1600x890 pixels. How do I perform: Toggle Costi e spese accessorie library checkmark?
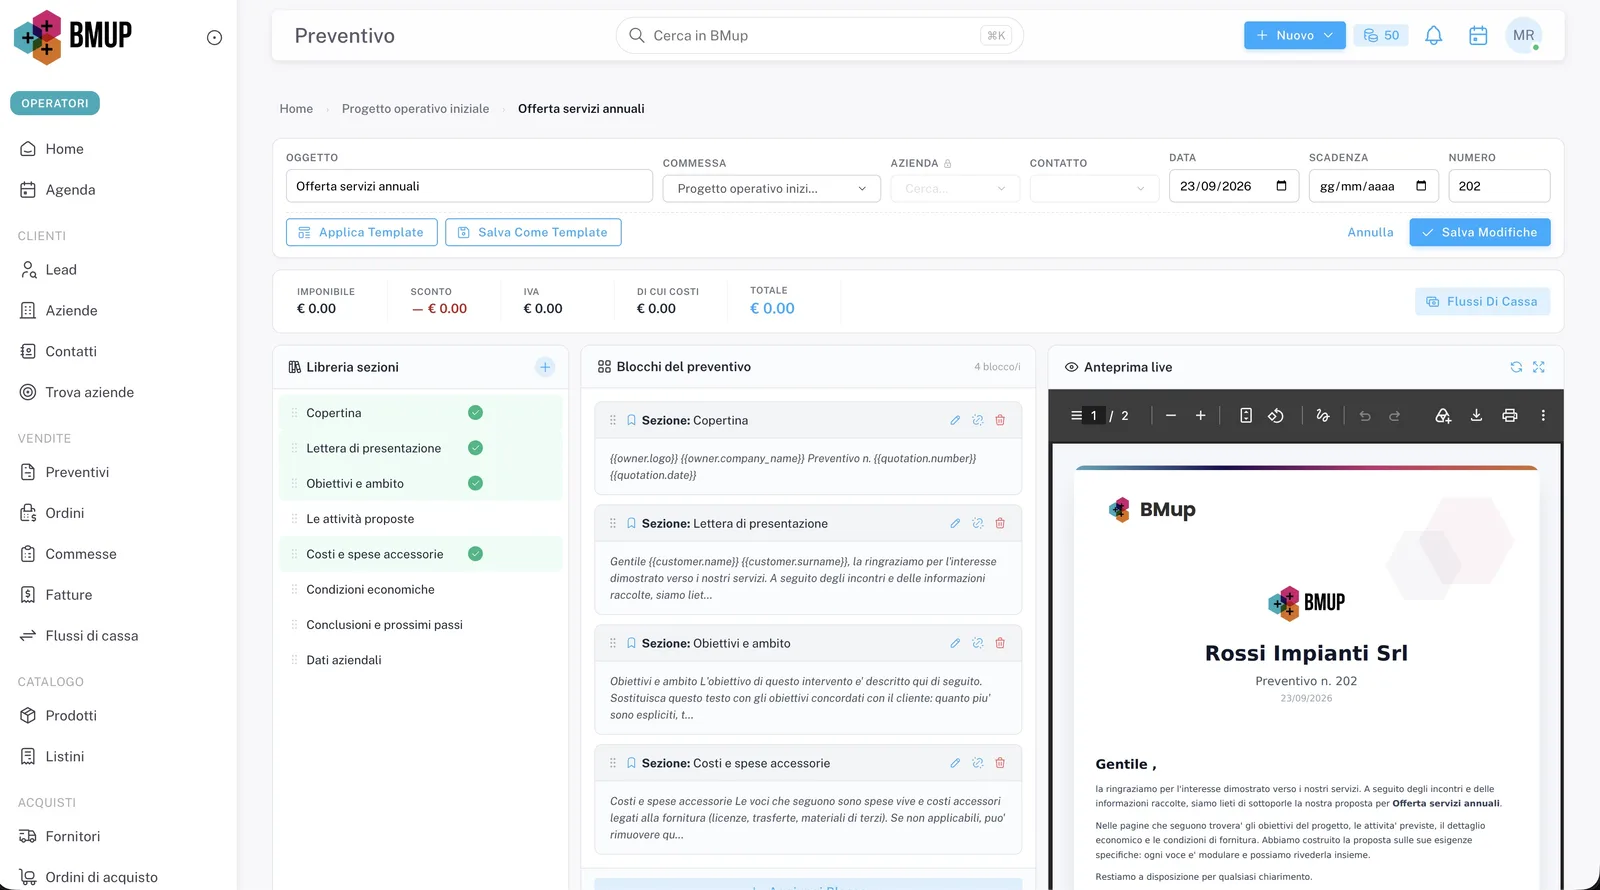coord(476,554)
